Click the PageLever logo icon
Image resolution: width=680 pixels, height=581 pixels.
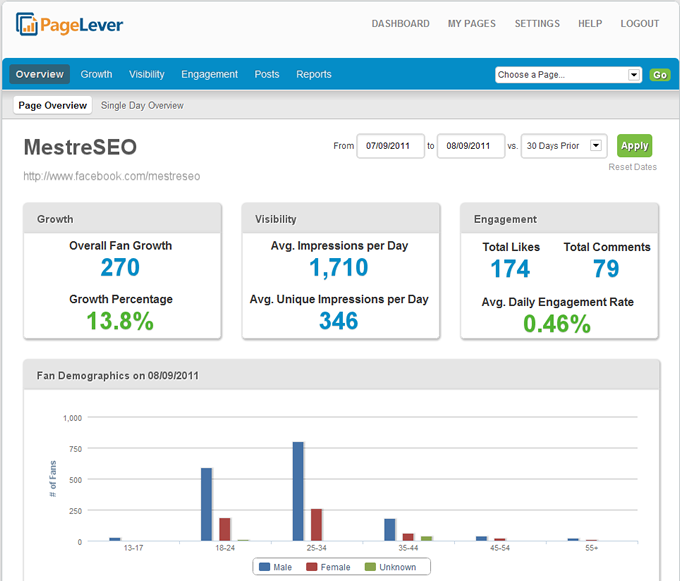[27, 25]
